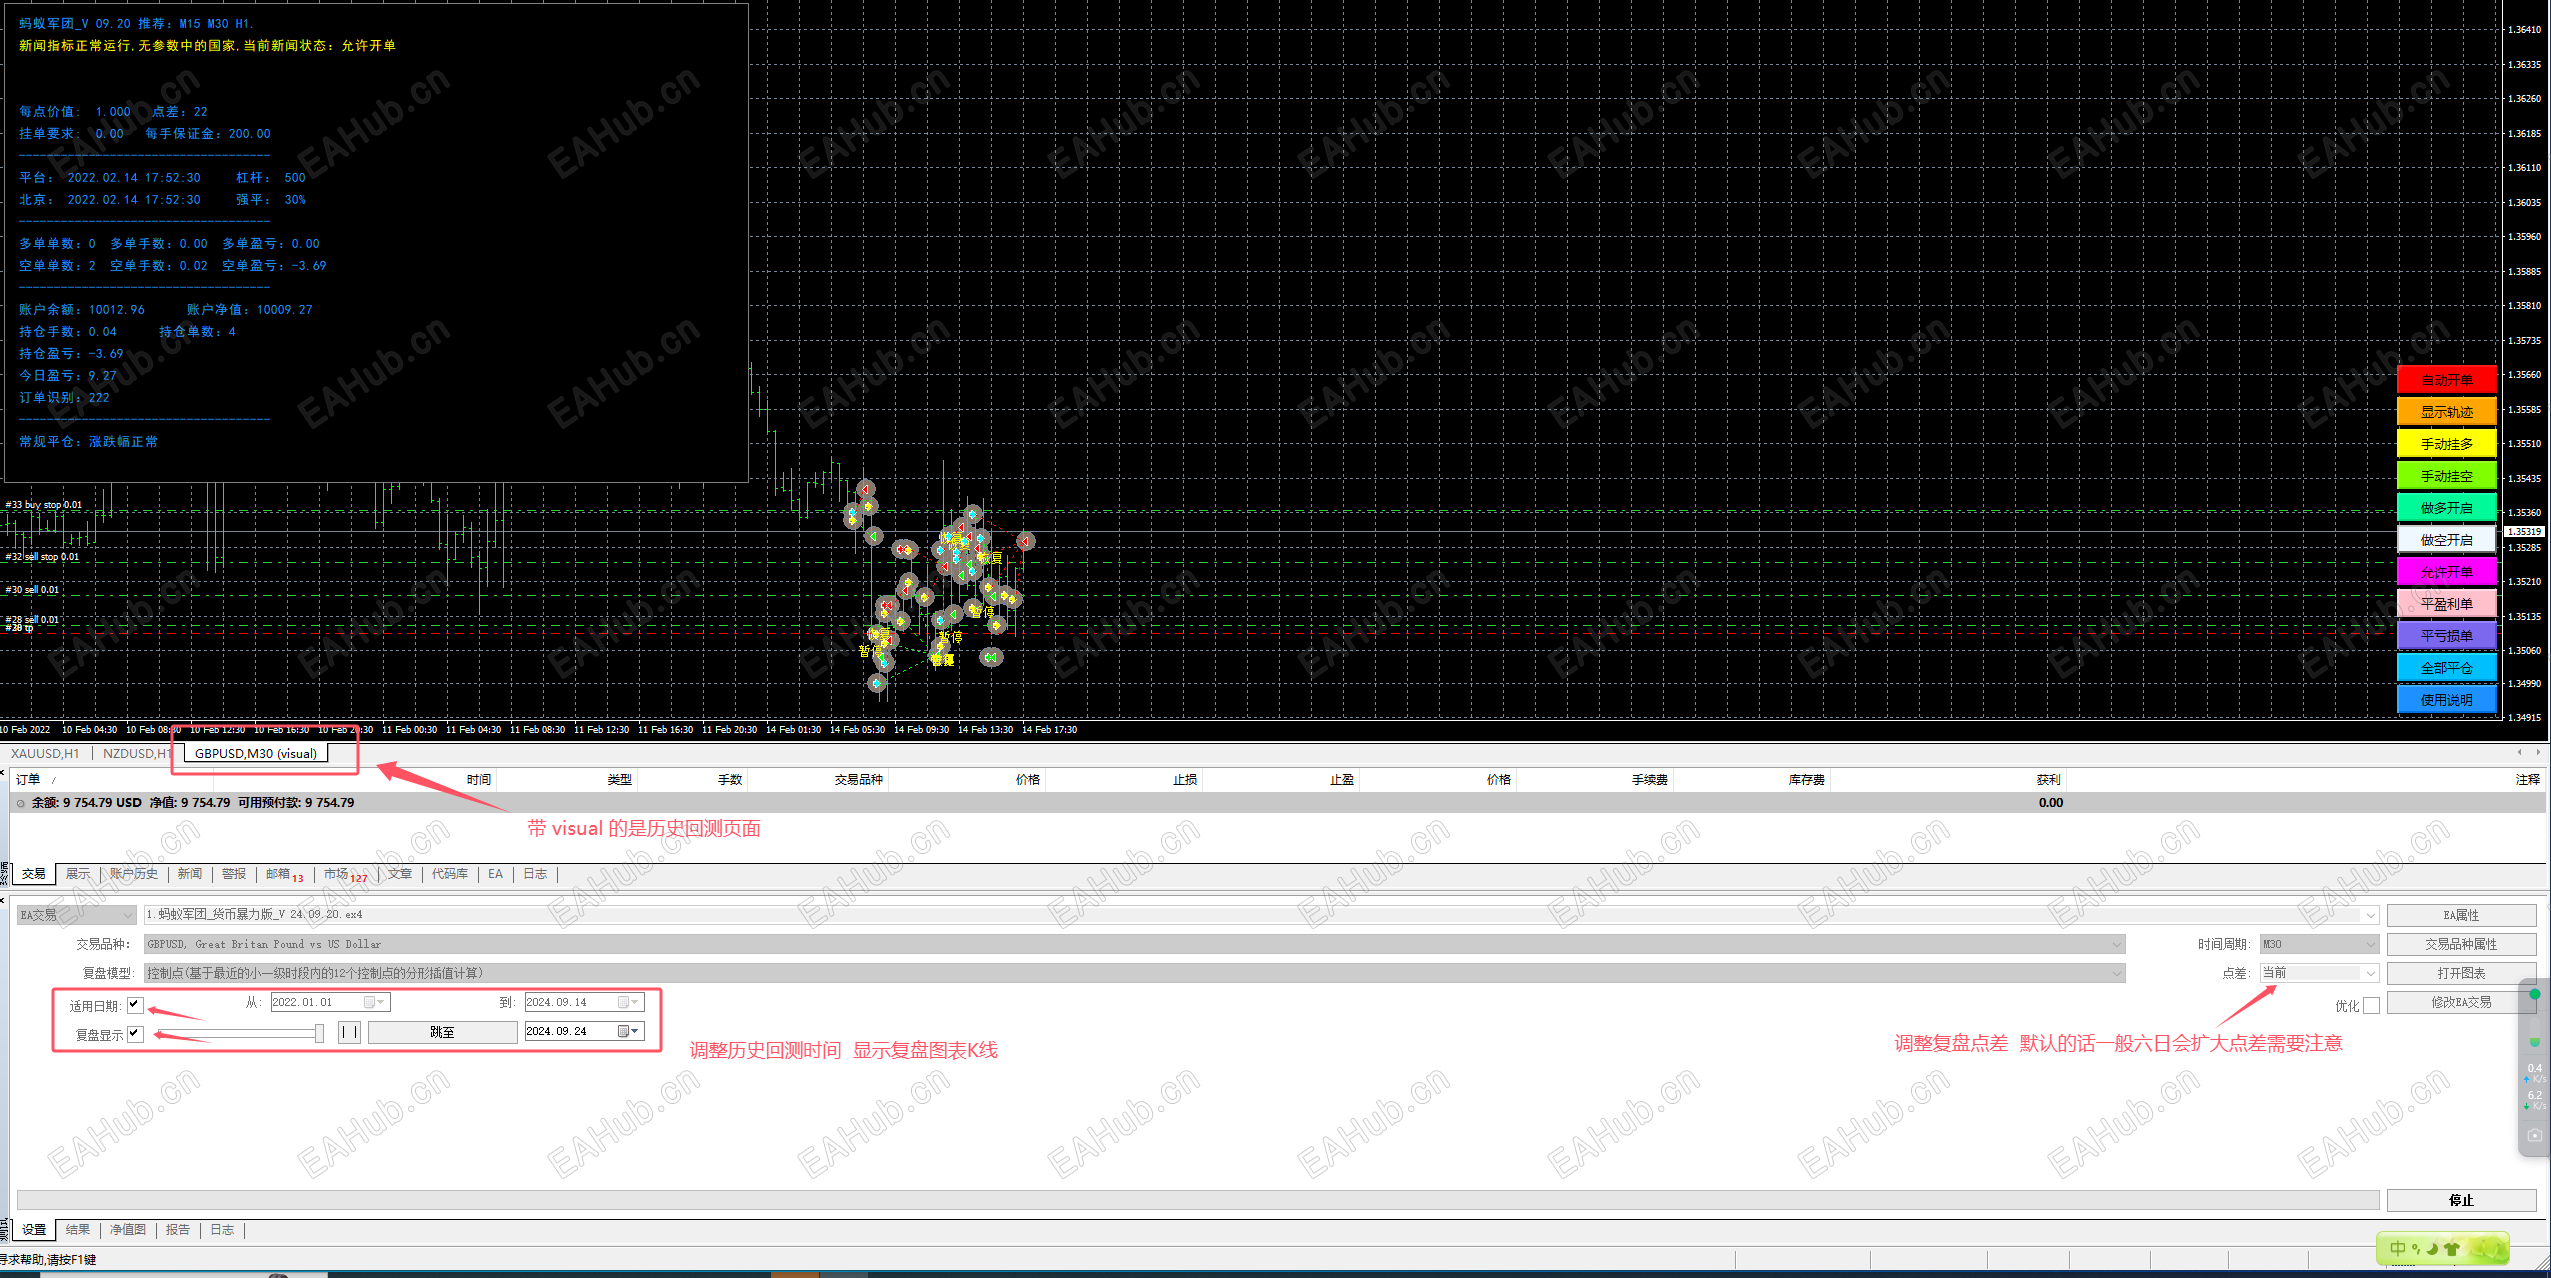Screen dimensions: 2551x1278
Task: Click the pause button beside the replay slider
Action: pos(349,1032)
